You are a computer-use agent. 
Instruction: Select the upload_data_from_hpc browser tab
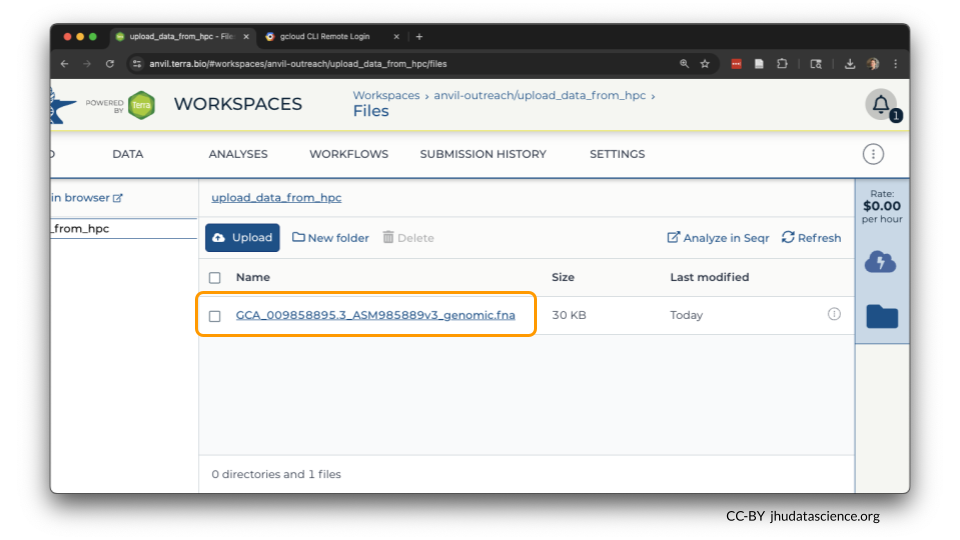point(181,37)
